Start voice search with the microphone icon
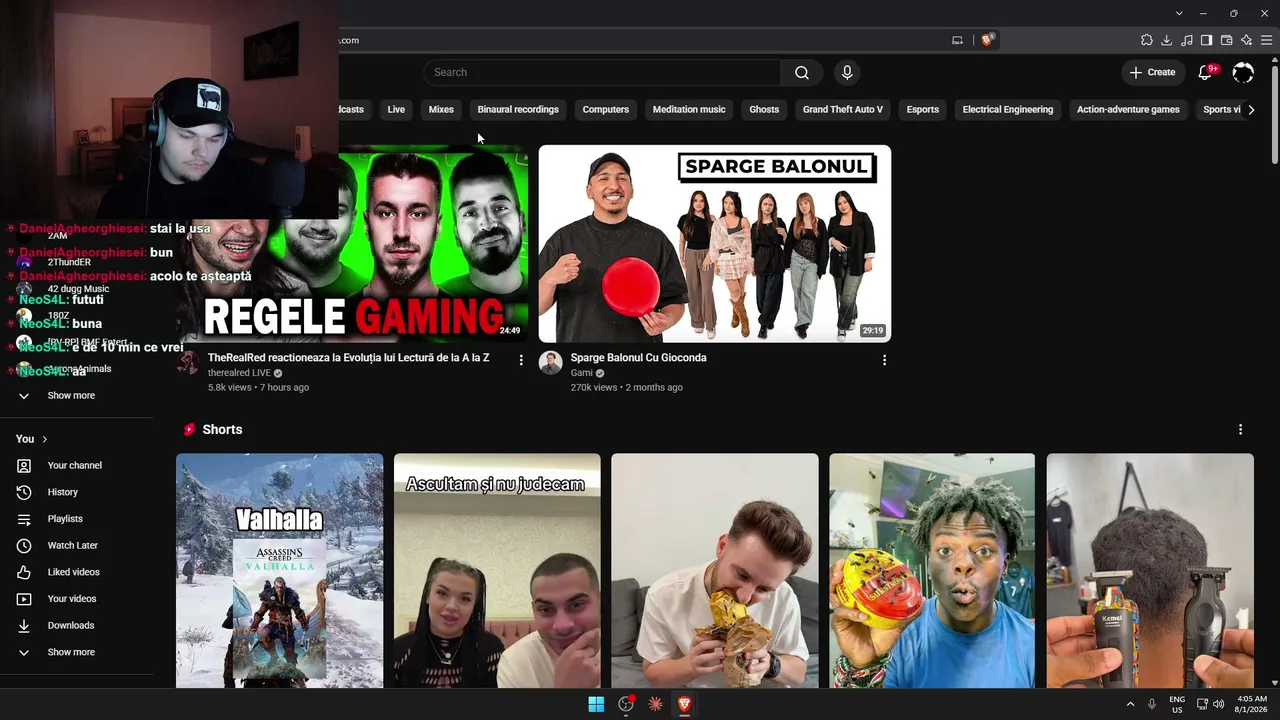 pyautogui.click(x=847, y=72)
